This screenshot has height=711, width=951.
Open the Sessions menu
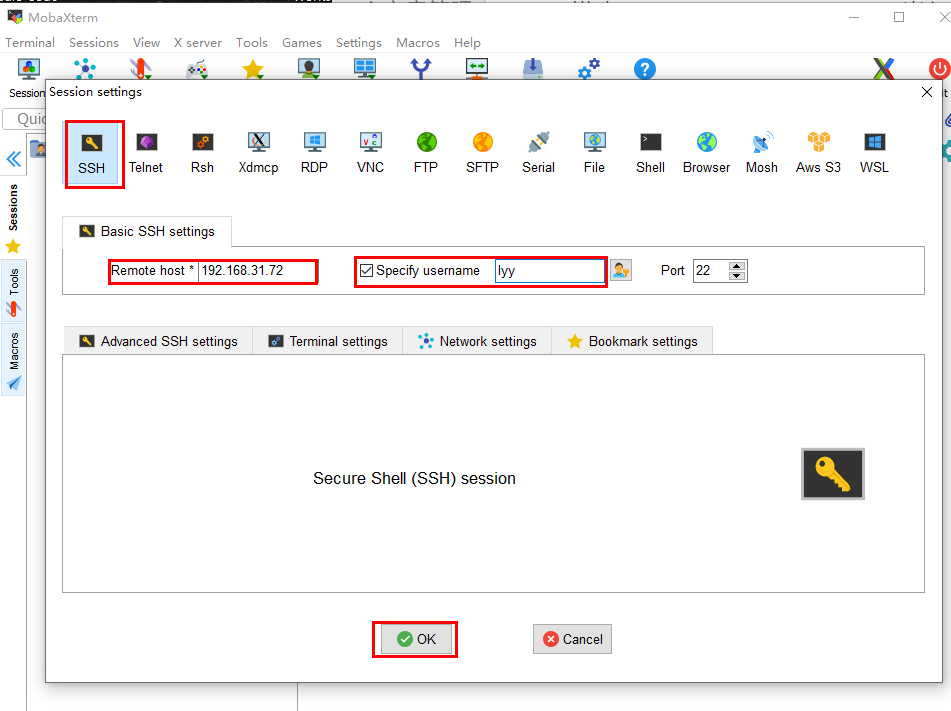coord(93,42)
